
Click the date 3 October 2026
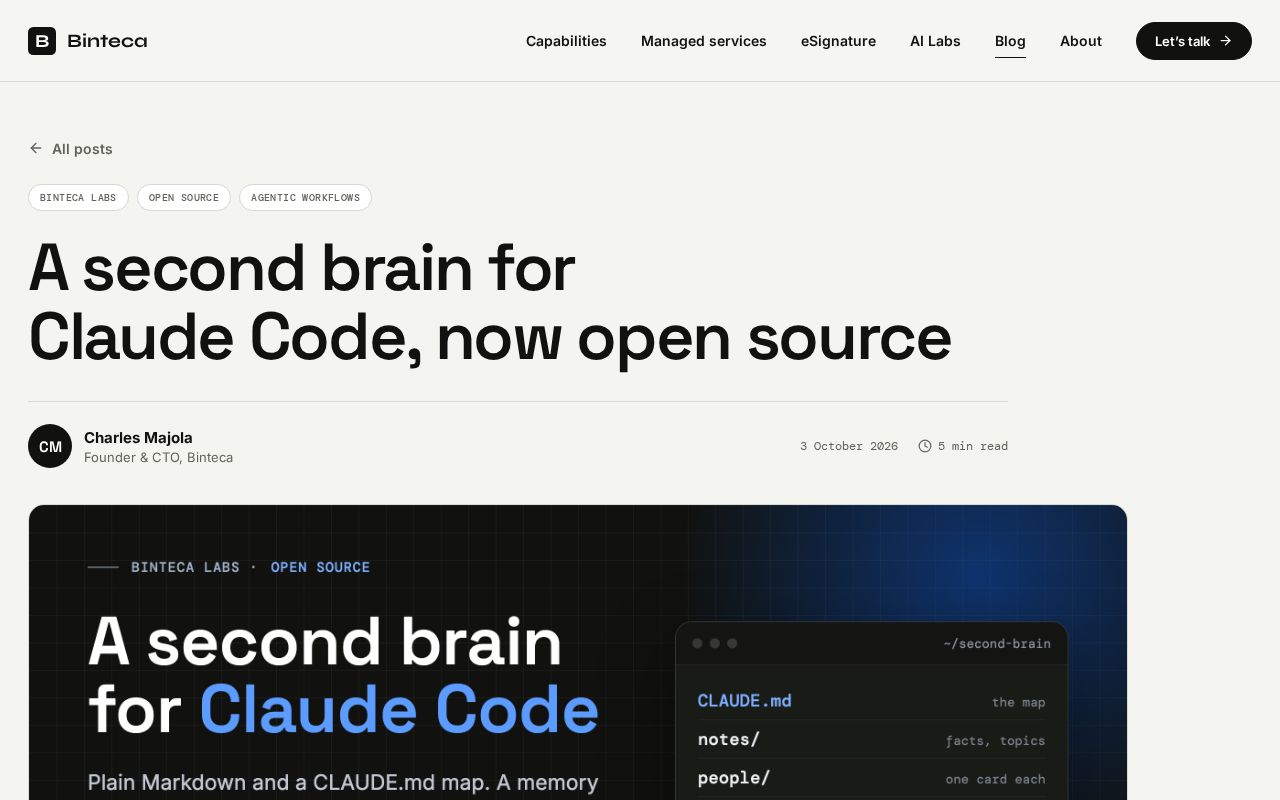click(x=849, y=446)
